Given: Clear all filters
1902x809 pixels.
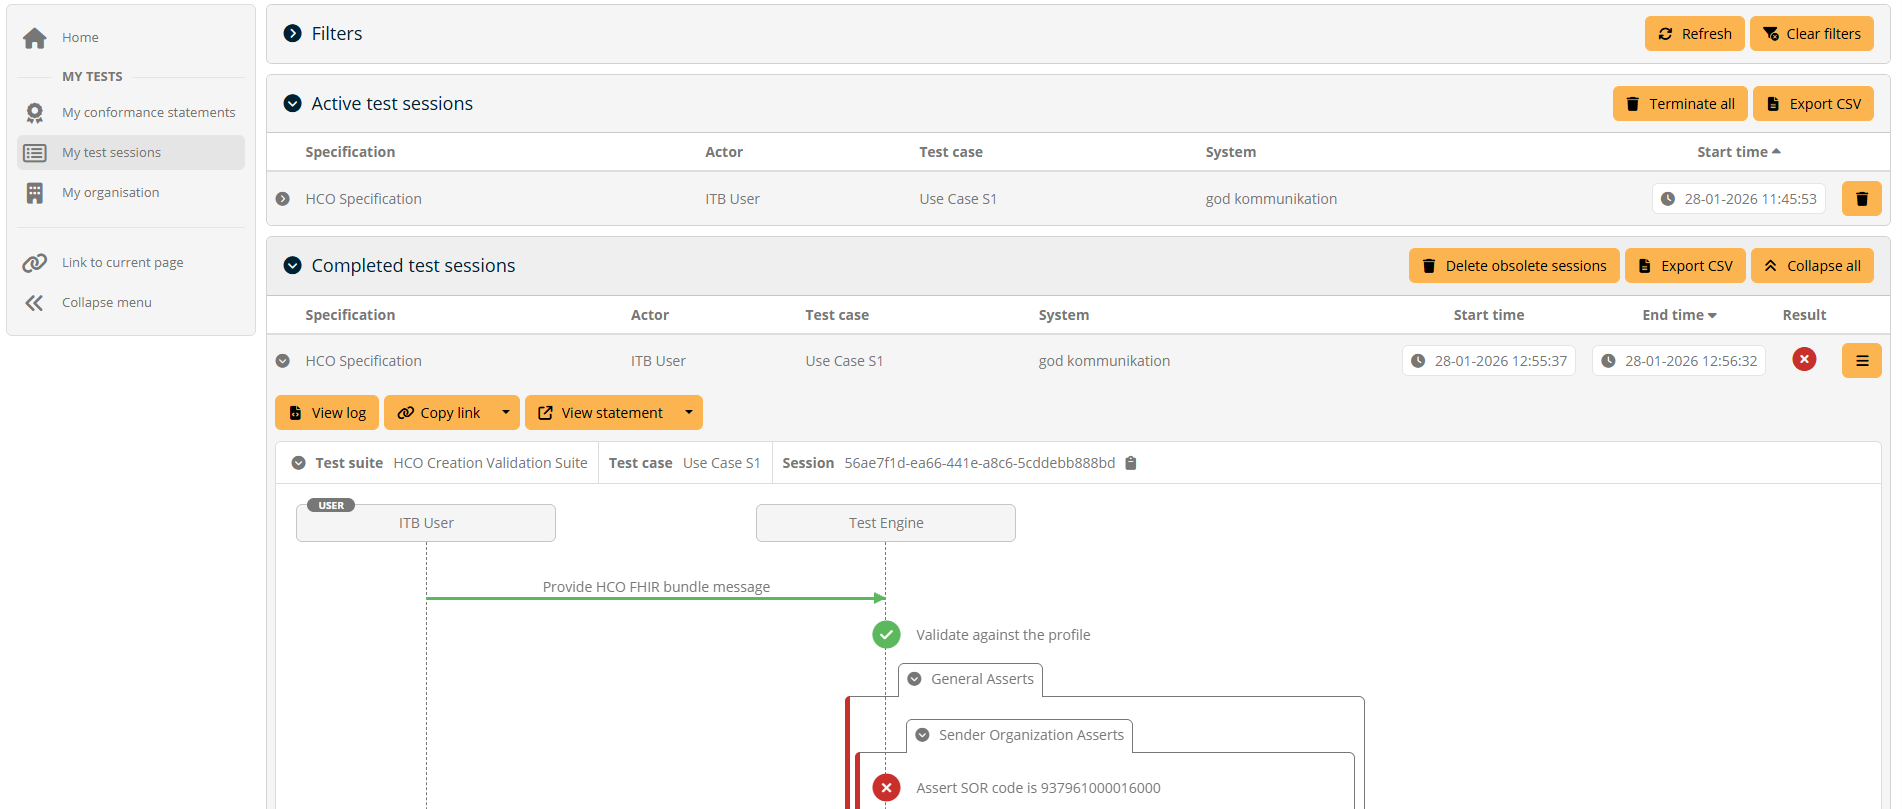Looking at the screenshot, I should click(x=1812, y=34).
